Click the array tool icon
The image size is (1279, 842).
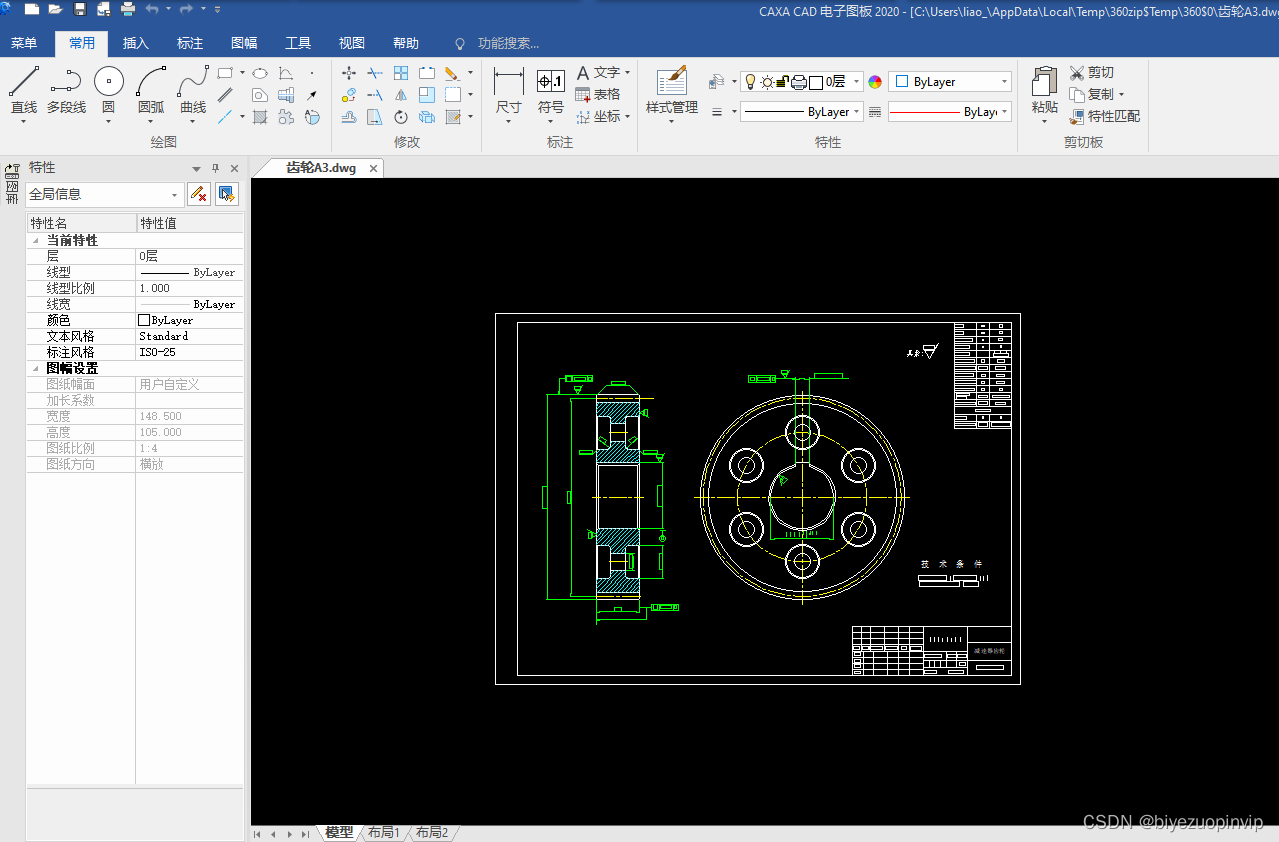pos(401,73)
